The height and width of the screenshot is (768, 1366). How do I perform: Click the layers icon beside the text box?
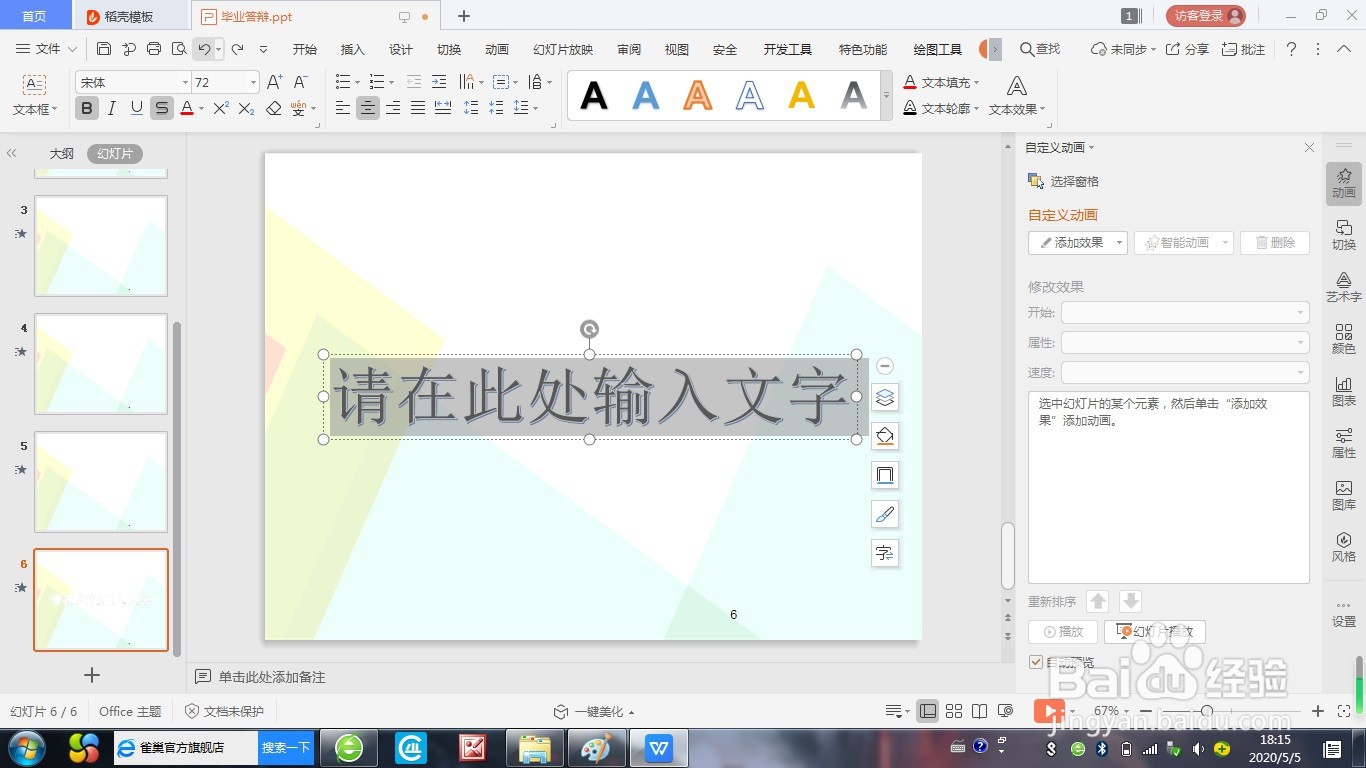pyautogui.click(x=884, y=397)
